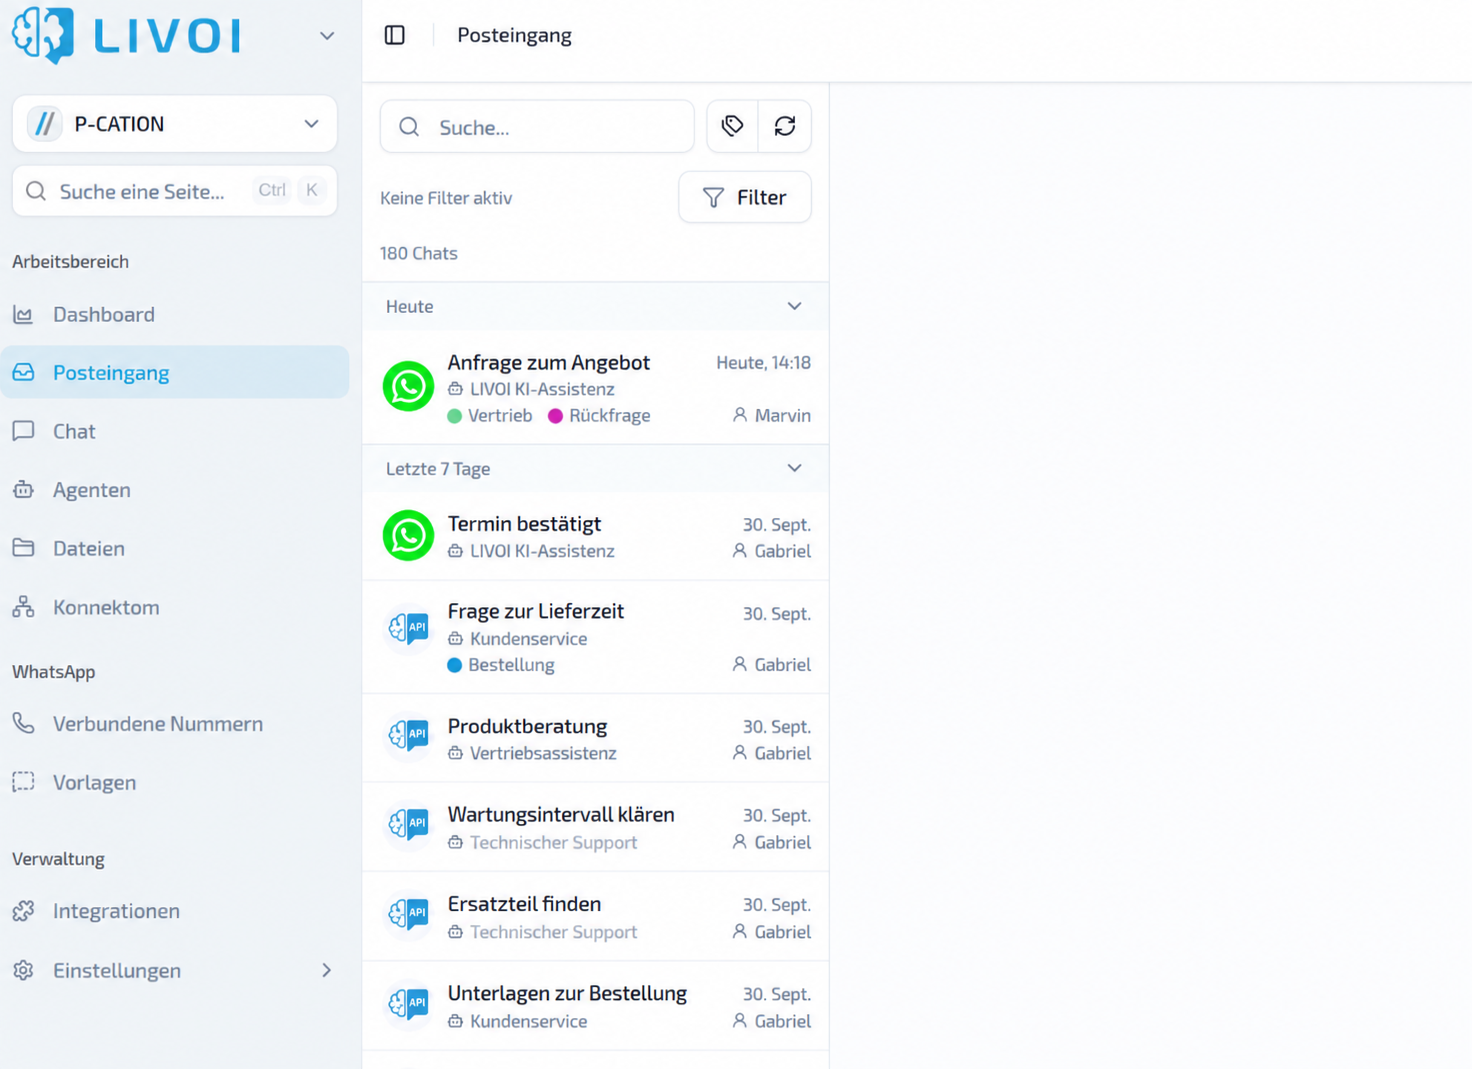Click the green Vertrieb tag dot
This screenshot has width=1472, height=1069.
454,416
